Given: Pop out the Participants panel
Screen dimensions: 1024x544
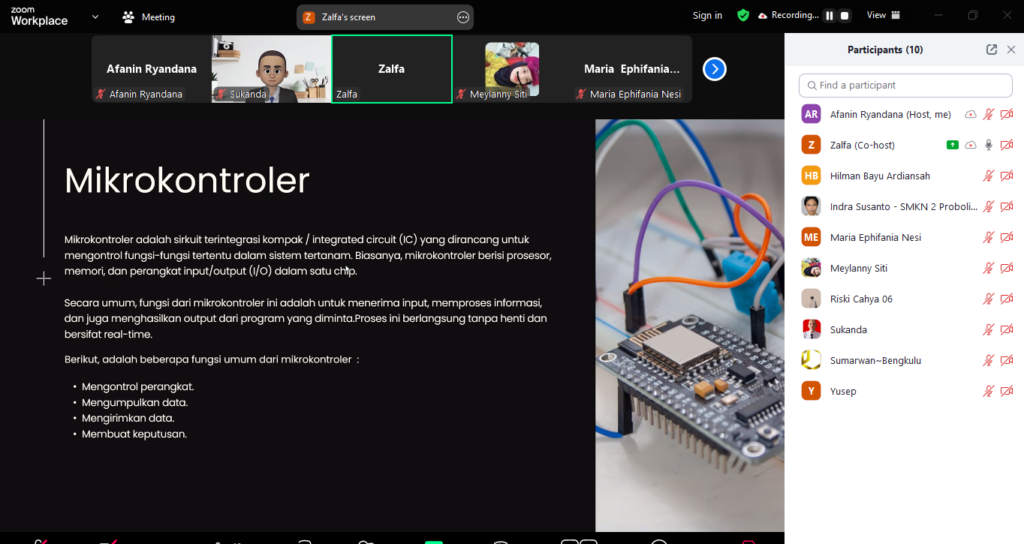Looking at the screenshot, I should point(991,50).
